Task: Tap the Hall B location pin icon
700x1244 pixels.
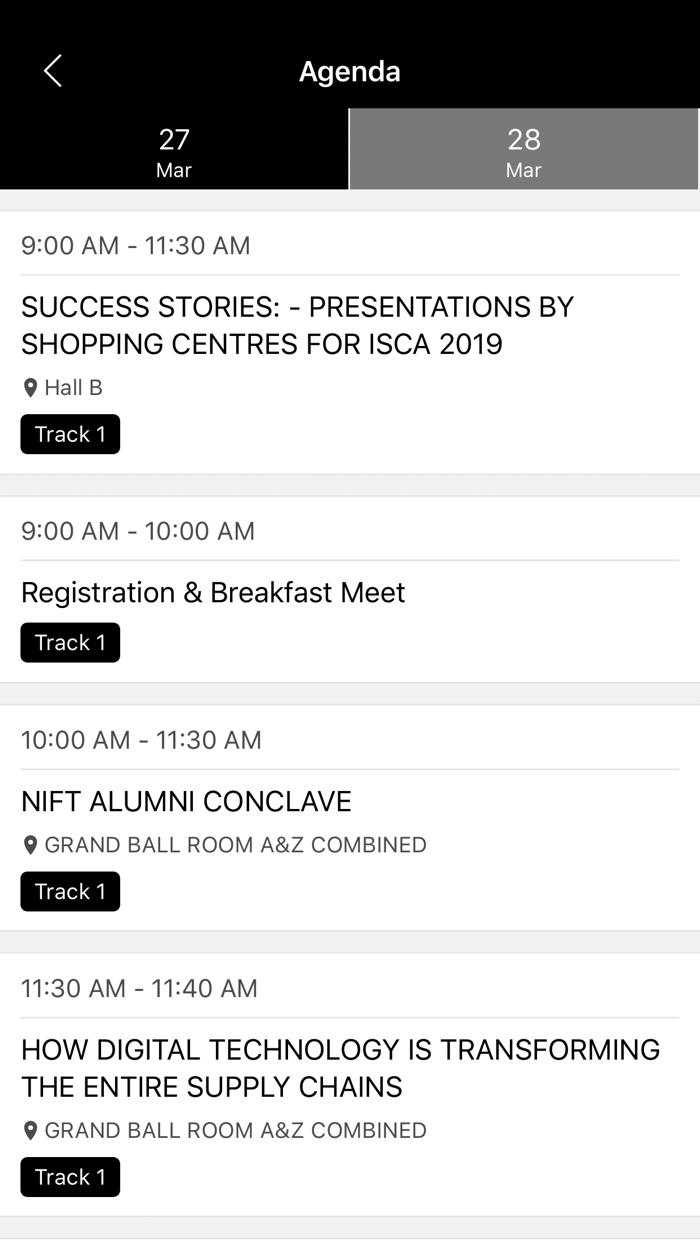Action: (x=30, y=388)
